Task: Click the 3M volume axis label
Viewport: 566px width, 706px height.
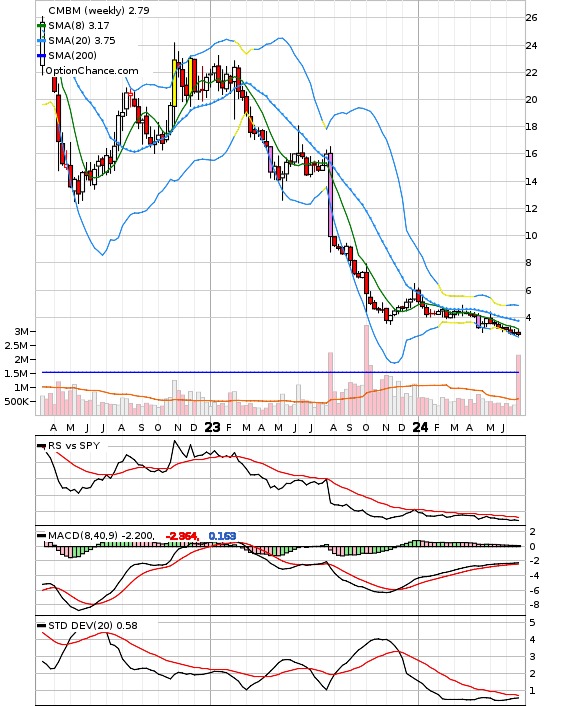Action: 21,332
